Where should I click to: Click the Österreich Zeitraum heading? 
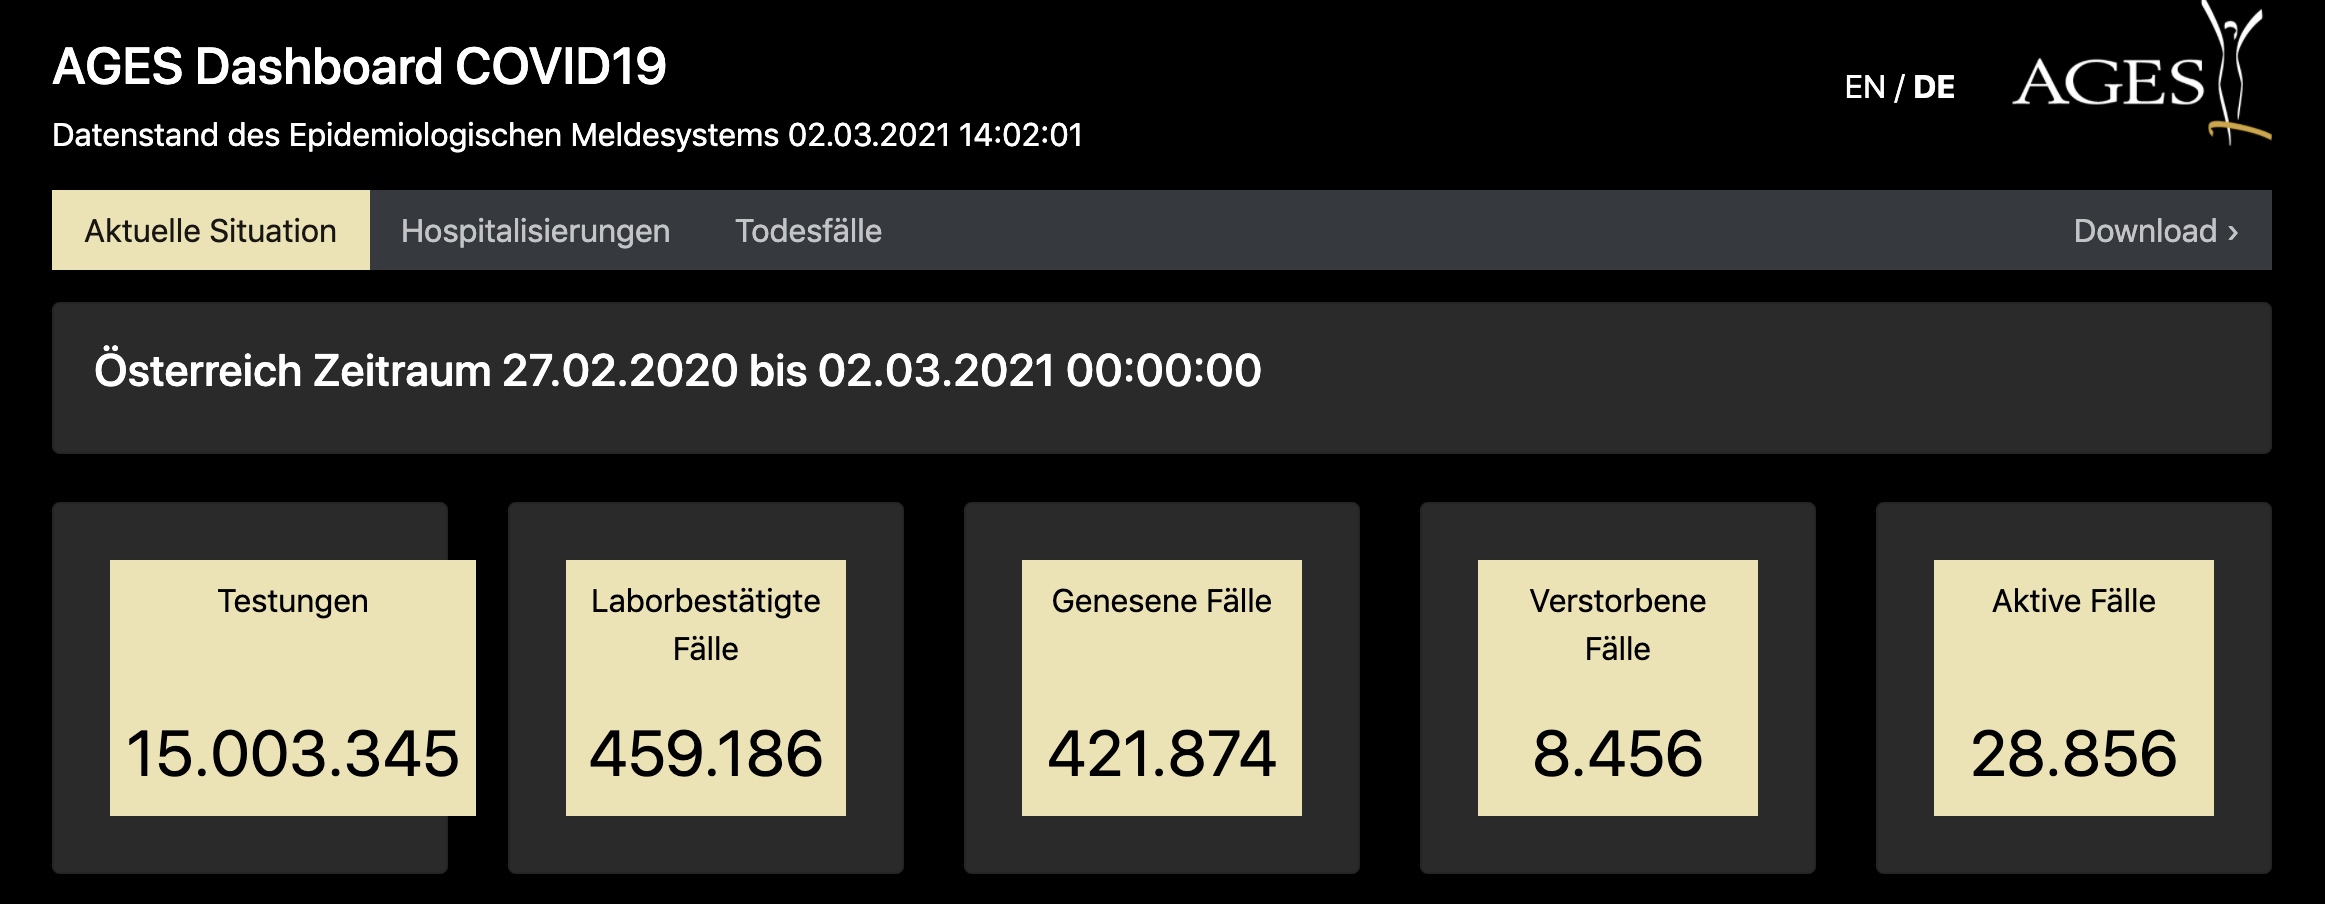click(x=677, y=371)
